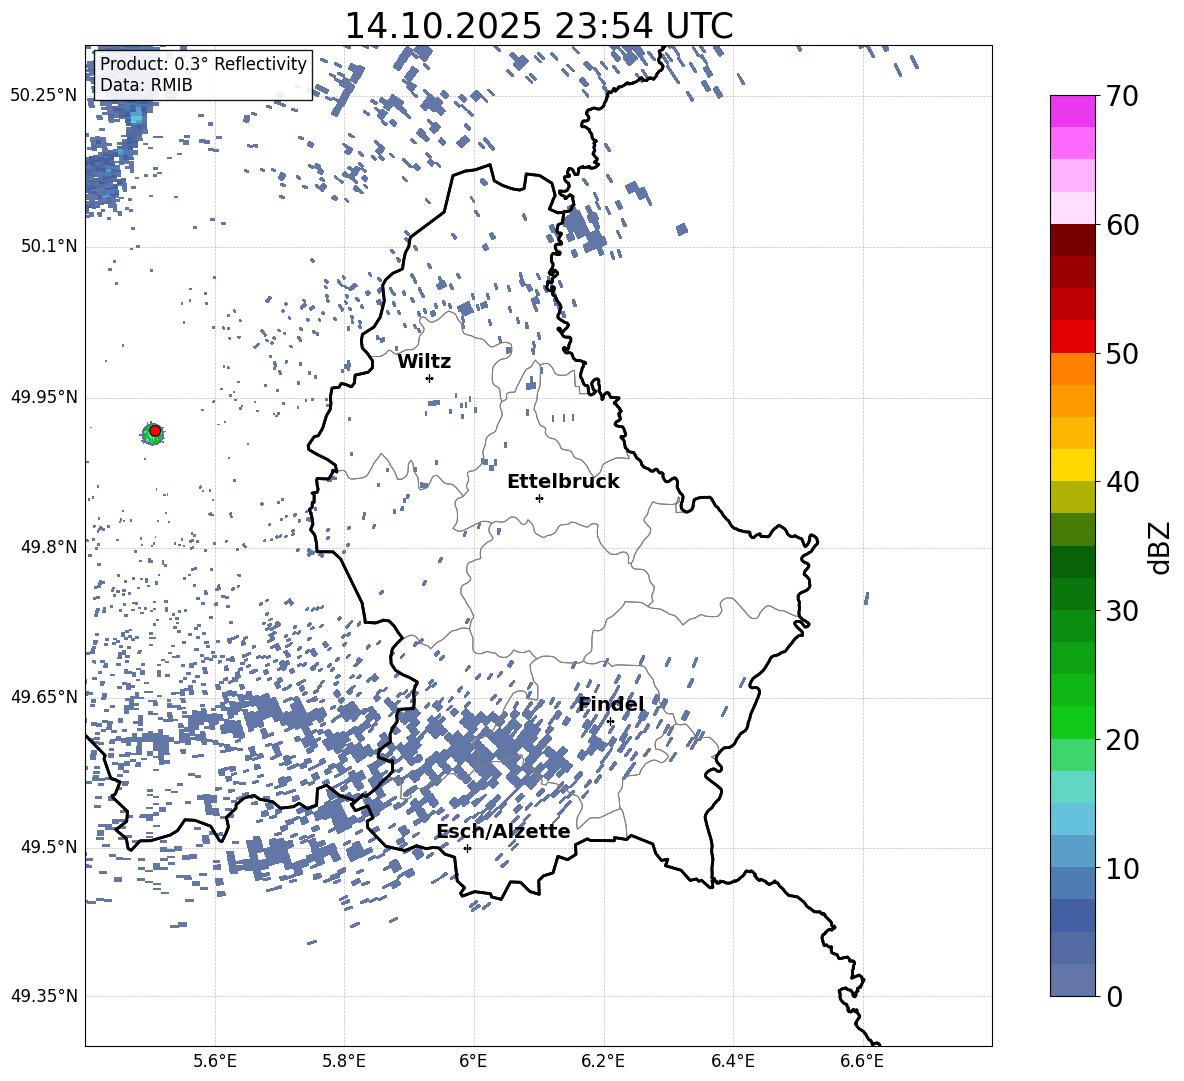Click the bright green colorbar segment above 20
The width and height of the screenshot is (1184, 1081).
click(x=1072, y=722)
